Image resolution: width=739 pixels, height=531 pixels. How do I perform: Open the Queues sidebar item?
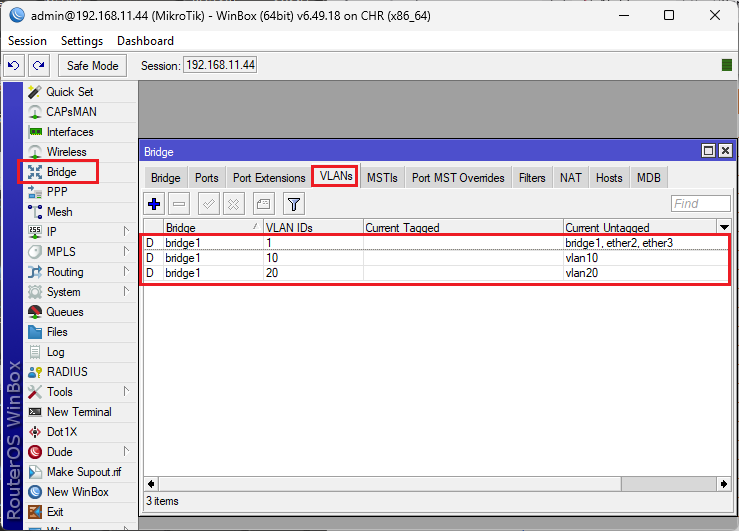(66, 312)
